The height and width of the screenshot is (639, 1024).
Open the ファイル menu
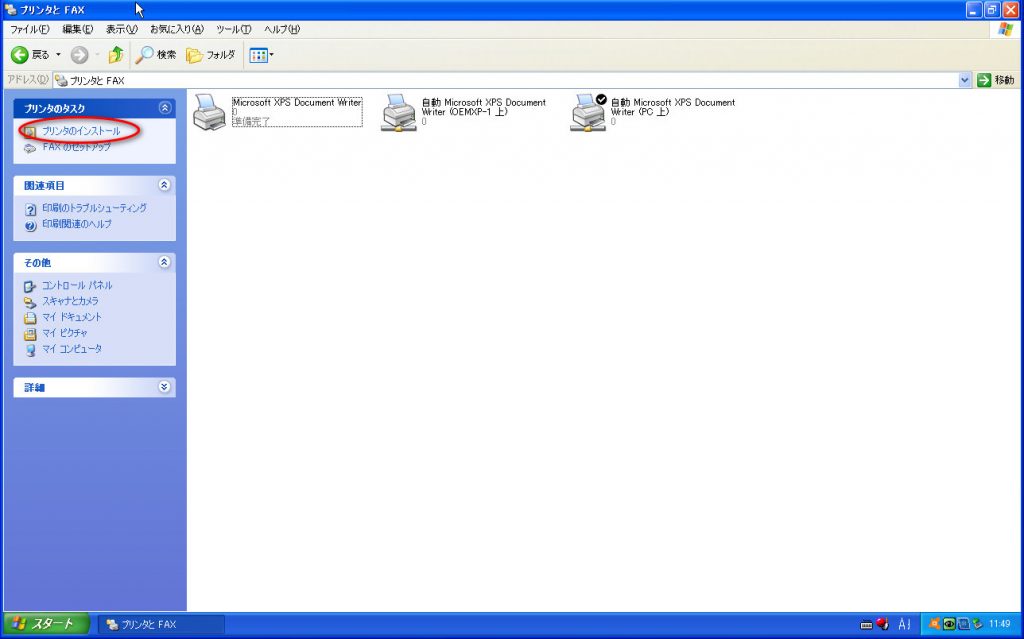pyautogui.click(x=30, y=29)
